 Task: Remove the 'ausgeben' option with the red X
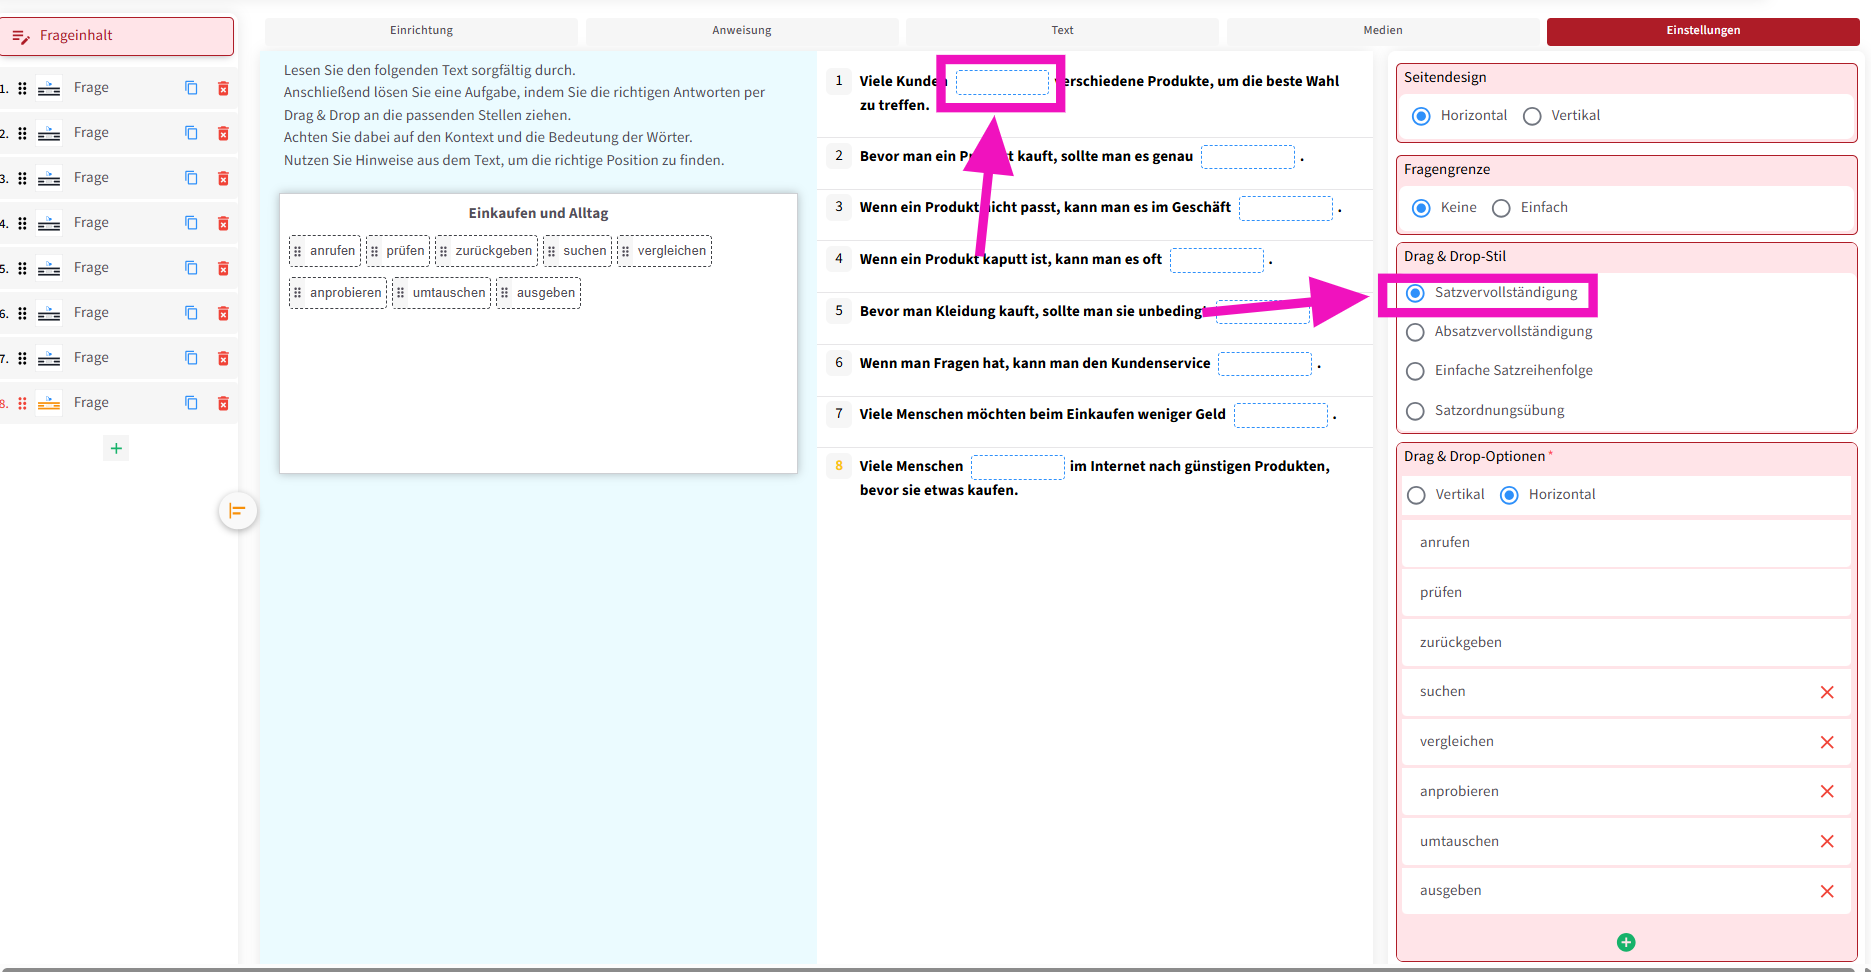point(1826,891)
